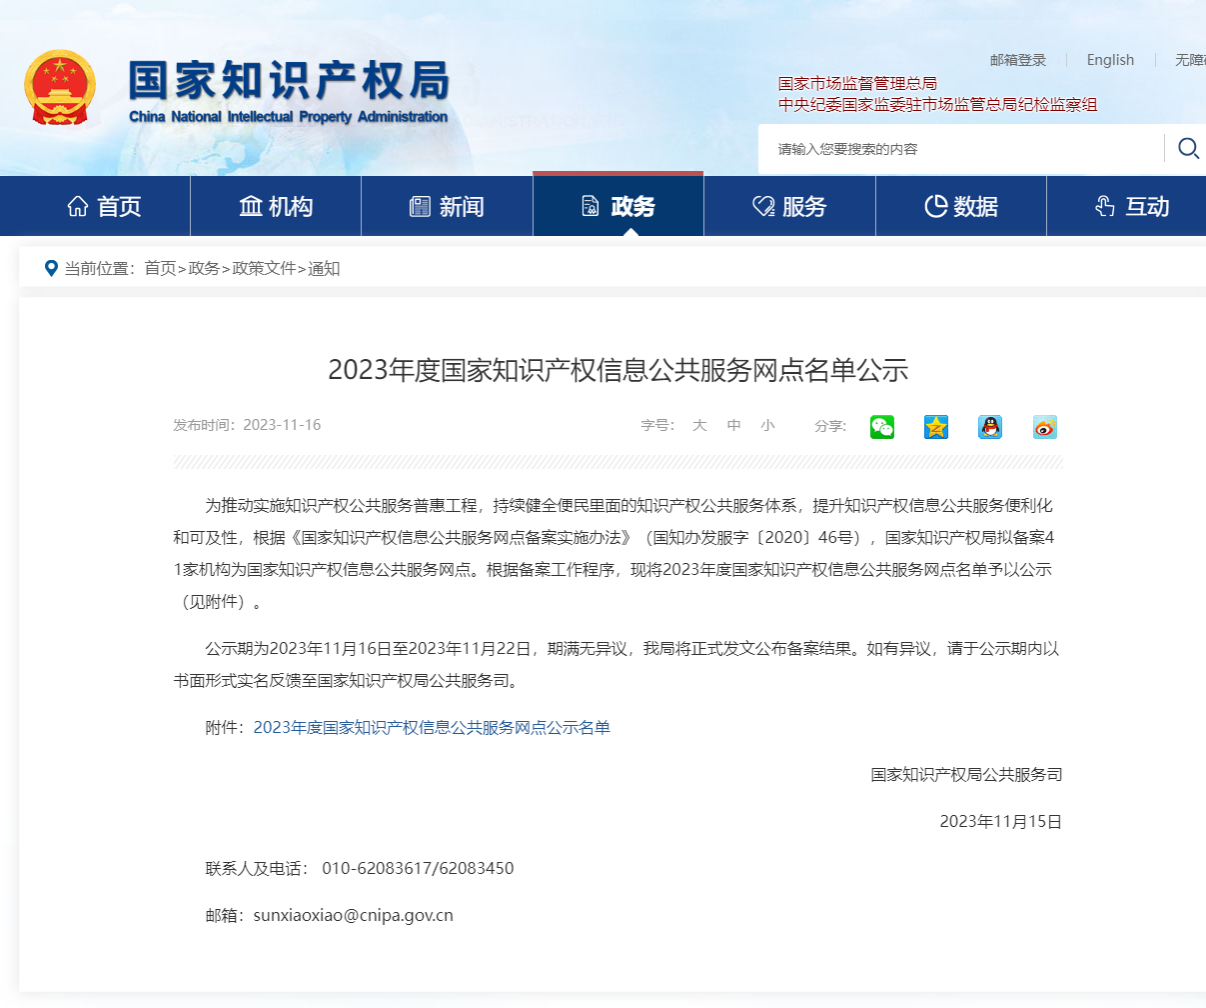Share article via WeChat icon
This screenshot has height=1008, width=1206.
882,427
